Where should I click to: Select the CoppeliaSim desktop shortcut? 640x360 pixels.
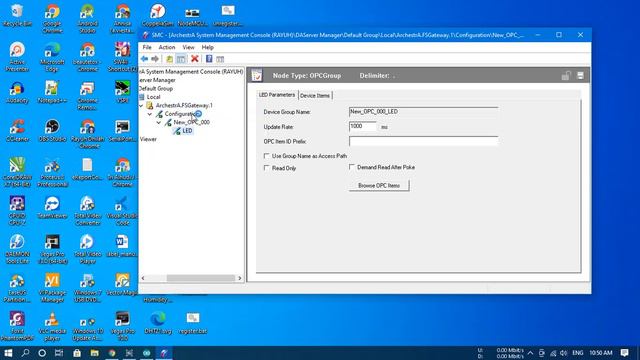(158, 16)
